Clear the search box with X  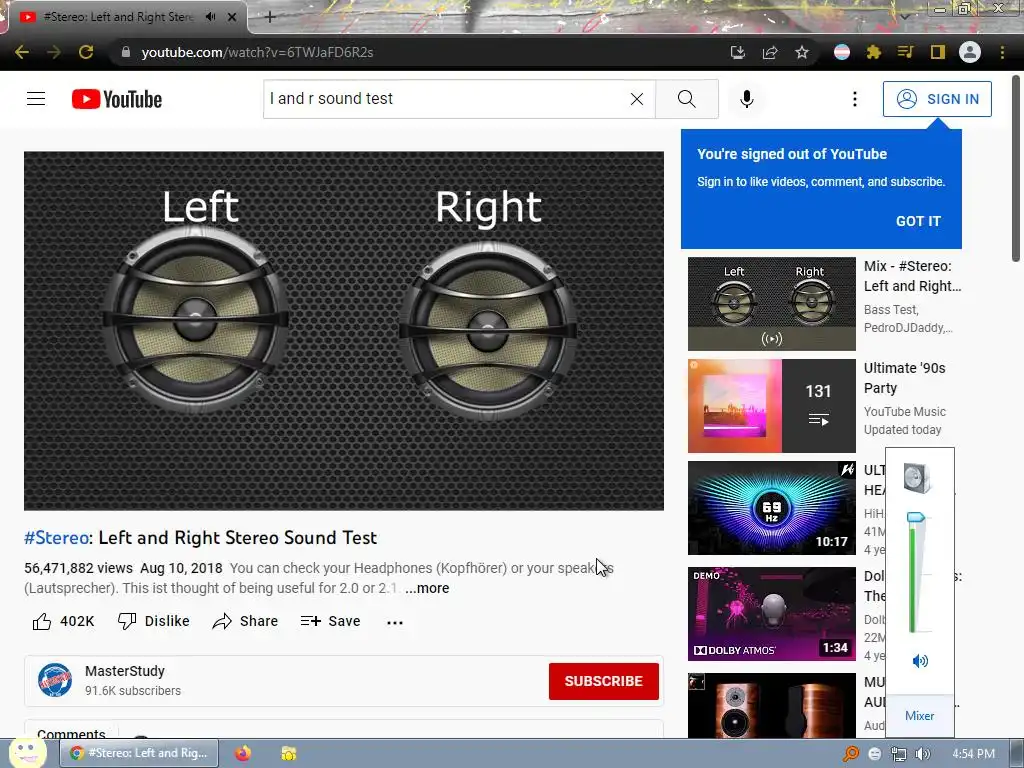click(637, 99)
